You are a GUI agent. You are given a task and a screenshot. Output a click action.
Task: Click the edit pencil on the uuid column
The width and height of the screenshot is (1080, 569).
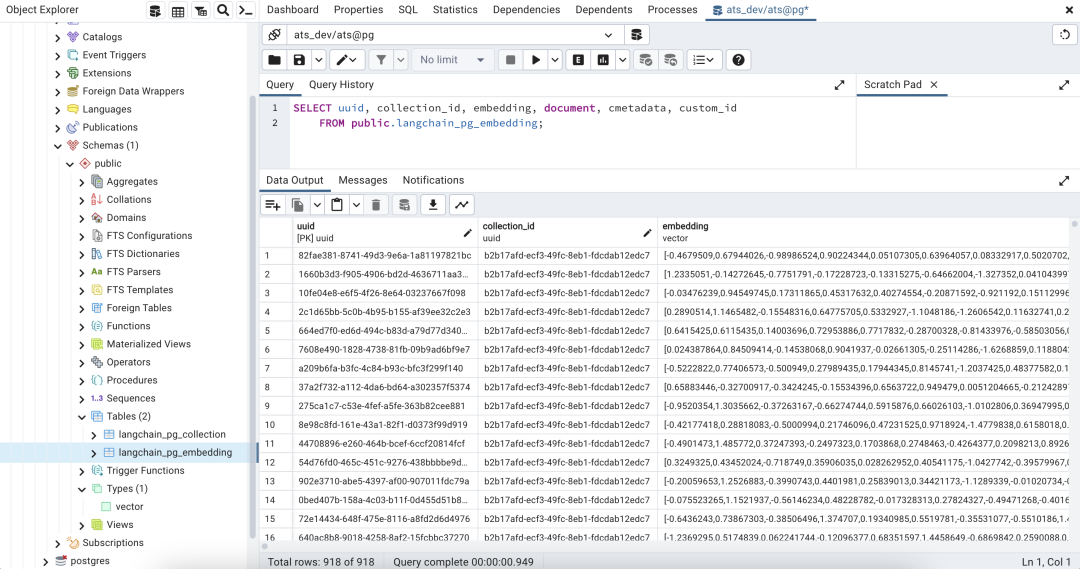pyautogui.click(x=467, y=232)
